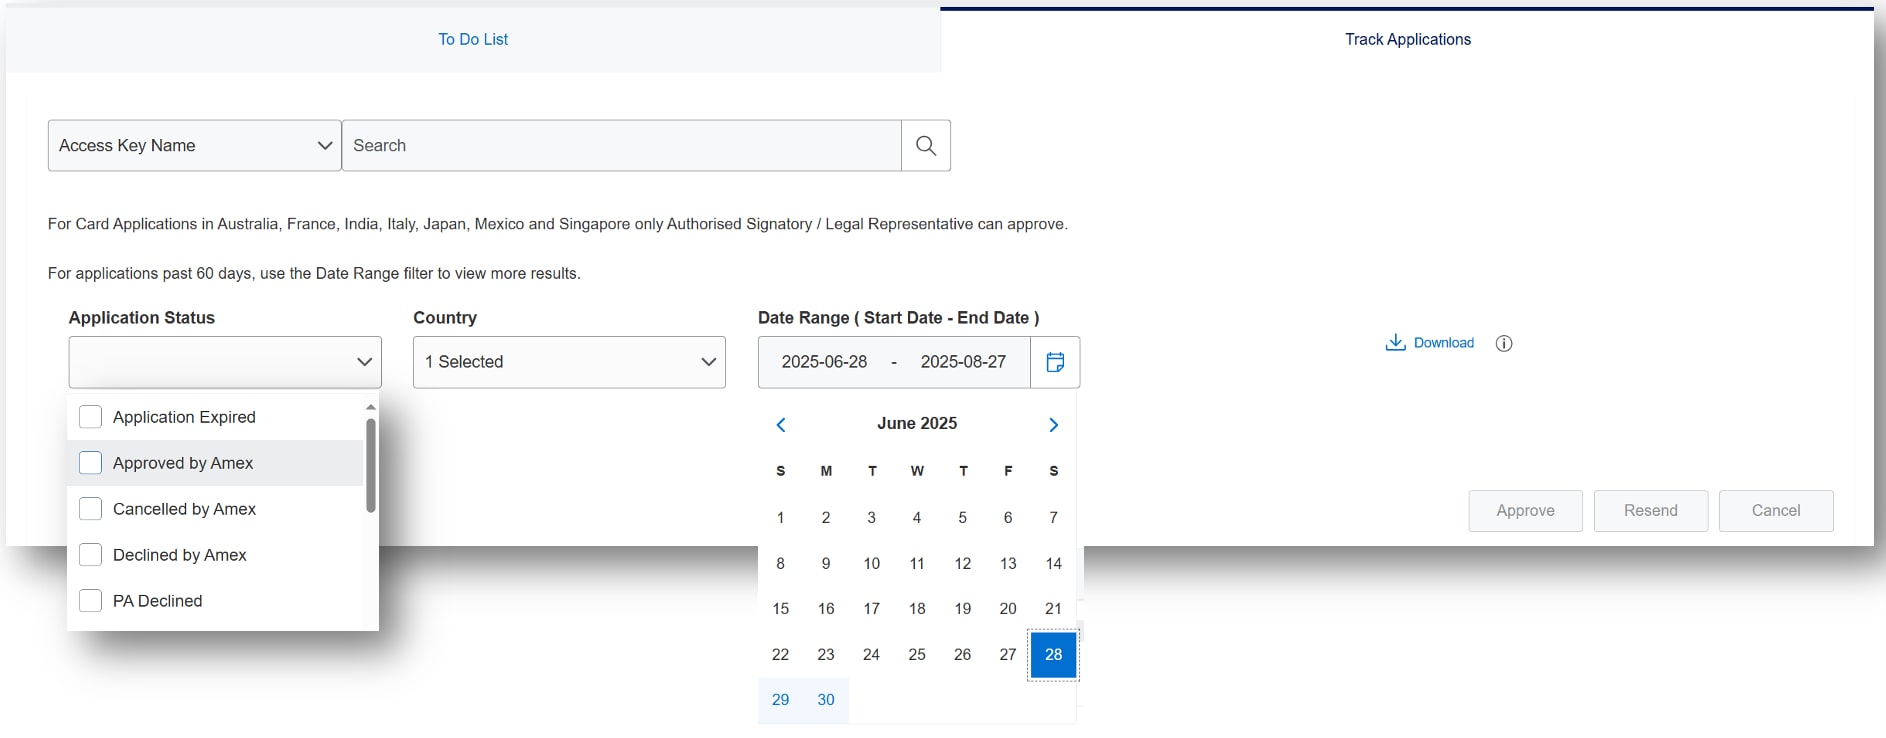Open the Country dropdown
Viewport: 1886px width, 738px height.
pyautogui.click(x=568, y=362)
